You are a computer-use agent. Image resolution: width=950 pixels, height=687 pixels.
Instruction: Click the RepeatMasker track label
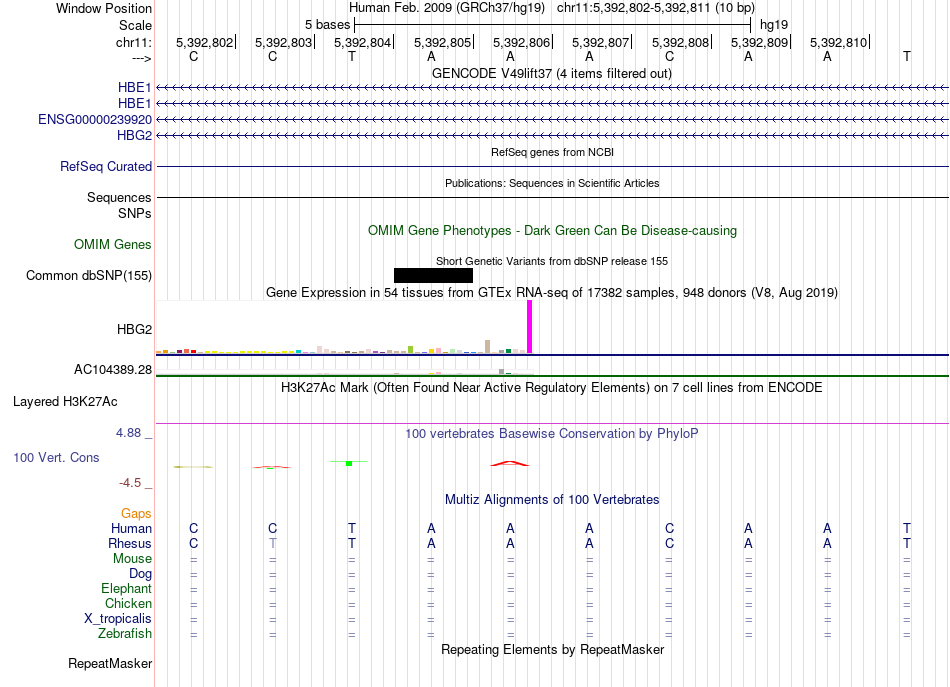[x=110, y=663]
